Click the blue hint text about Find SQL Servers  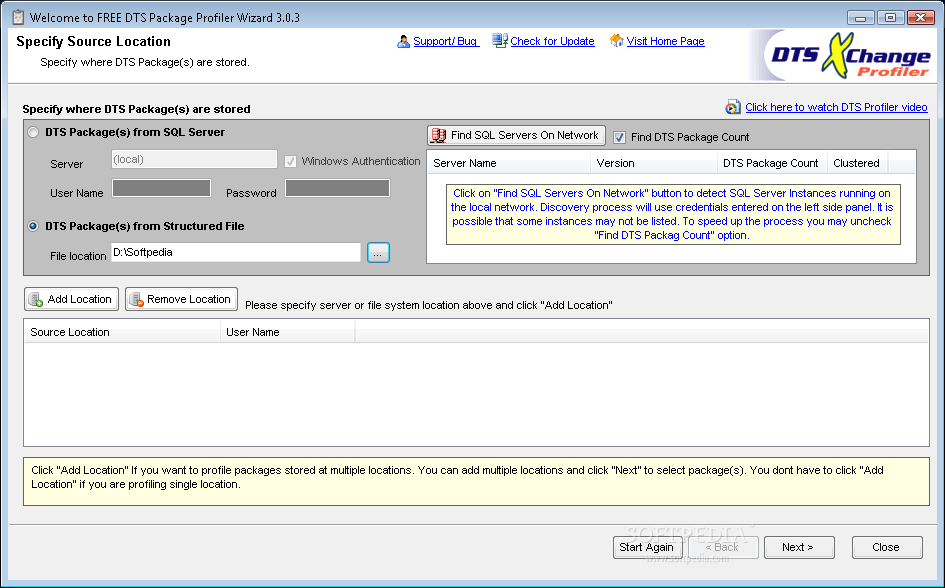tap(673, 214)
